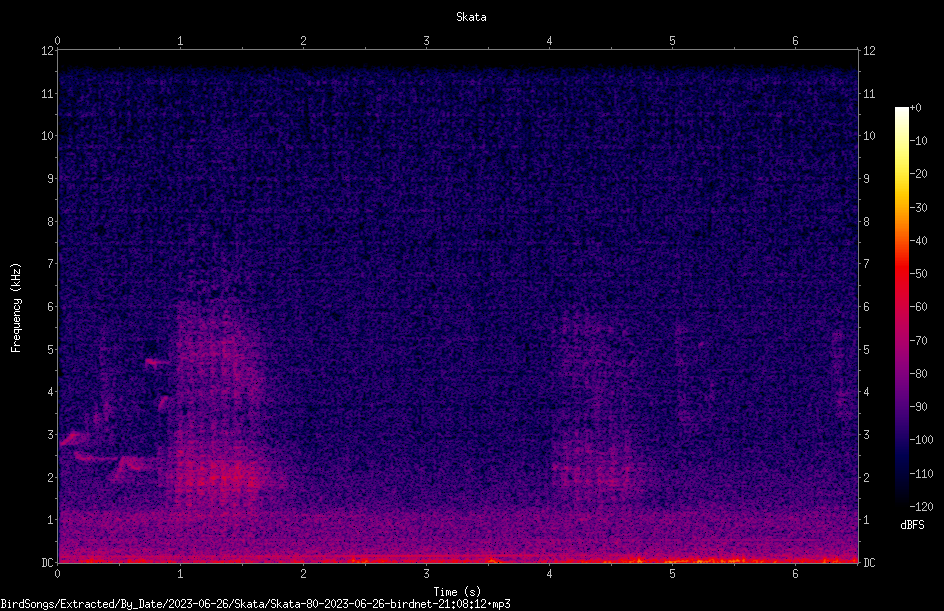Click the '-70' color scale value
944x611 pixels.
click(919, 341)
